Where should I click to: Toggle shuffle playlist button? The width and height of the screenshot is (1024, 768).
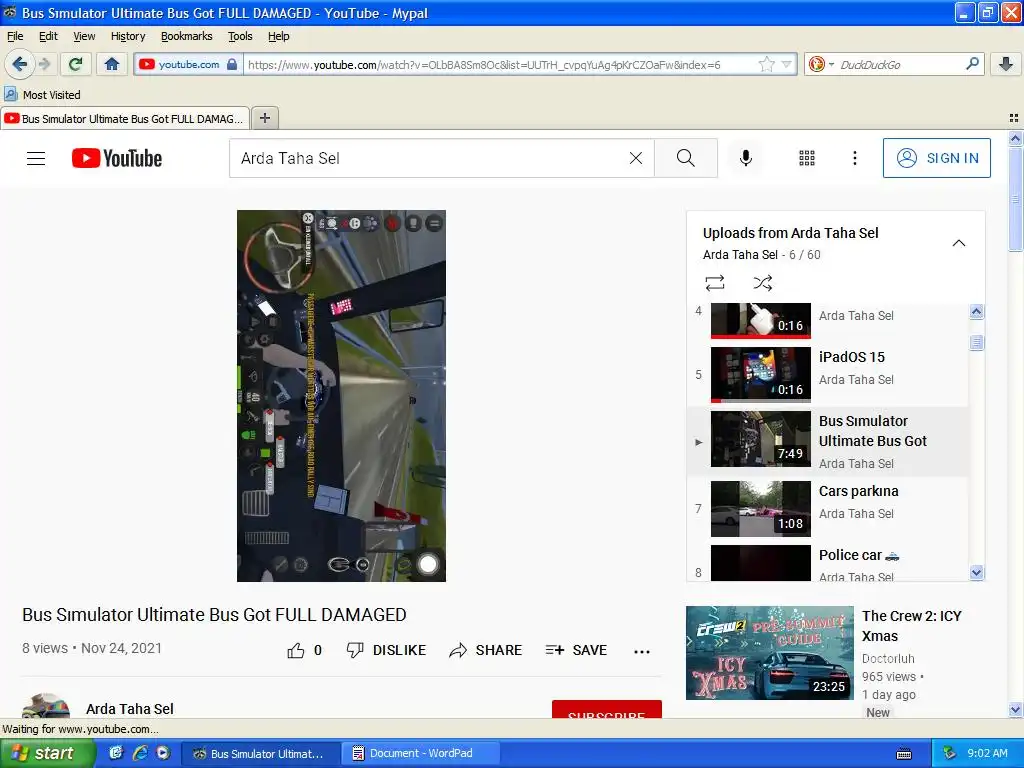(763, 283)
